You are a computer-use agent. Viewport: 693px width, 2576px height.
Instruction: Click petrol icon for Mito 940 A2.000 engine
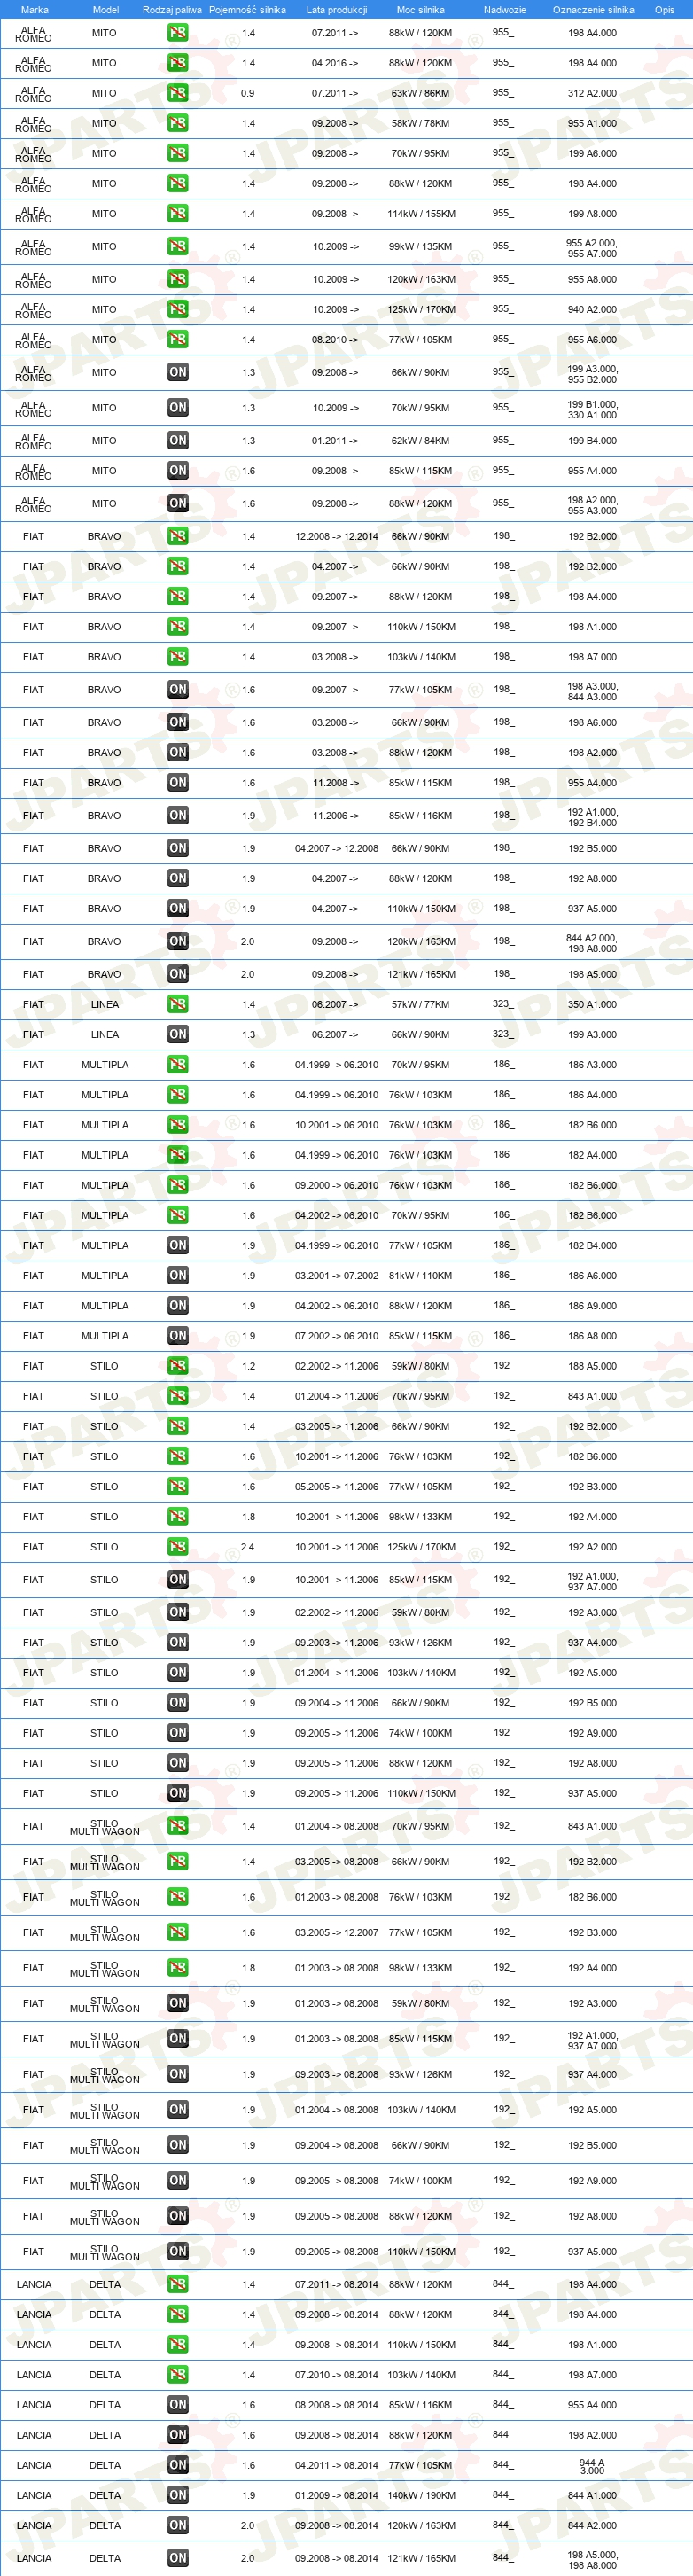(x=178, y=309)
